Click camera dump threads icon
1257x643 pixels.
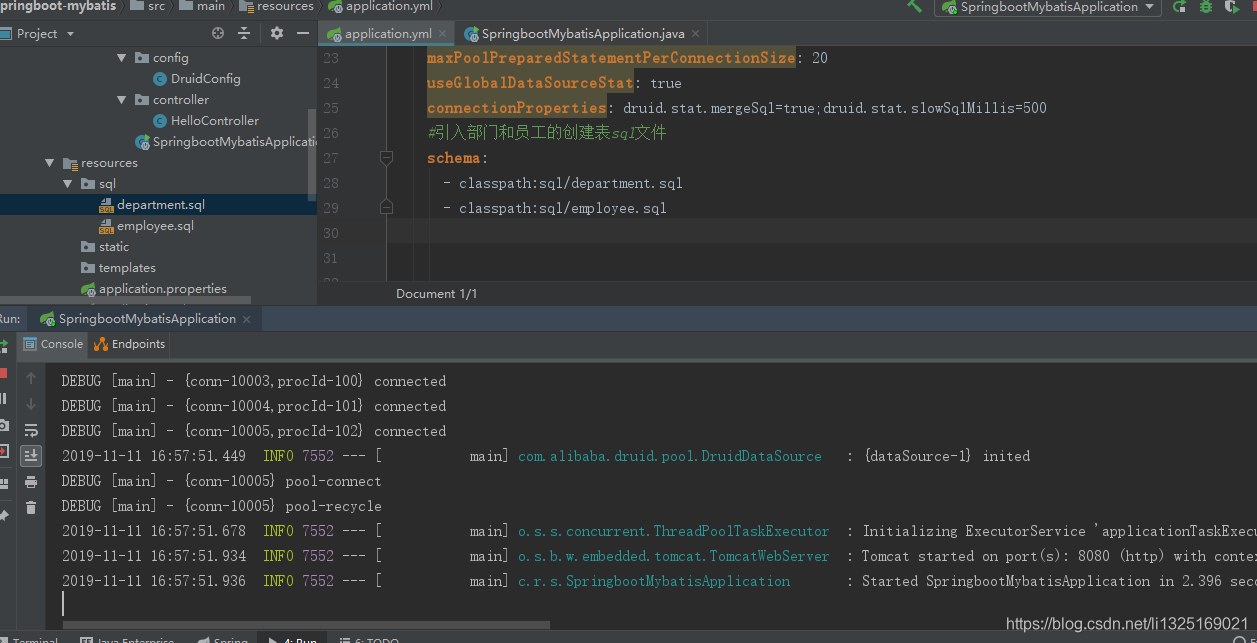pyautogui.click(x=3, y=424)
